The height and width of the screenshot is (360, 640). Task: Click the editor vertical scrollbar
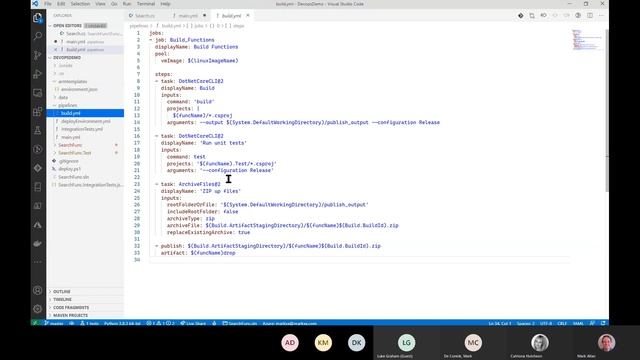pyautogui.click(x=607, y=110)
